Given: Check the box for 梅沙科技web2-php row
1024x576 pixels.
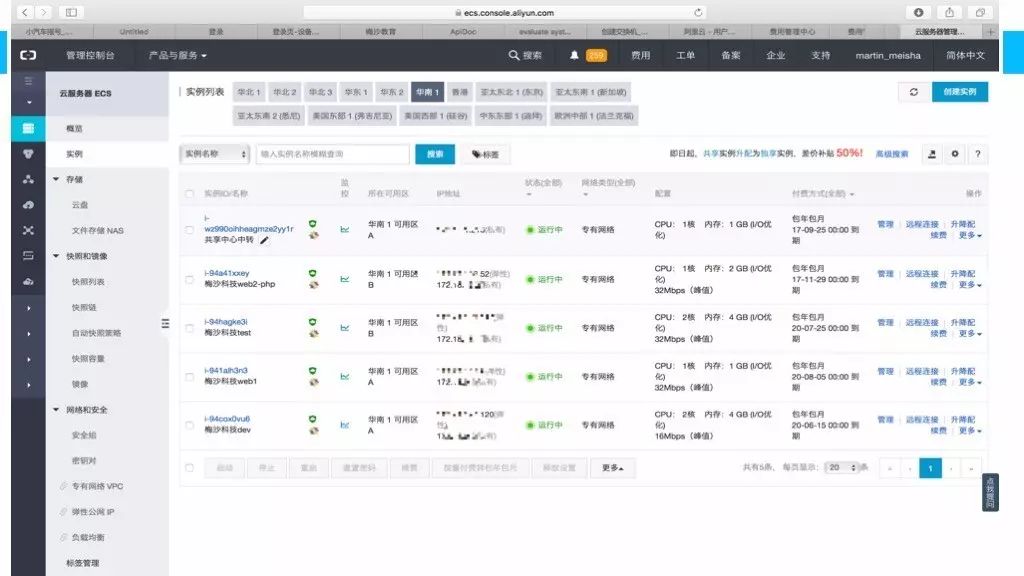Looking at the screenshot, I should tap(189, 280).
